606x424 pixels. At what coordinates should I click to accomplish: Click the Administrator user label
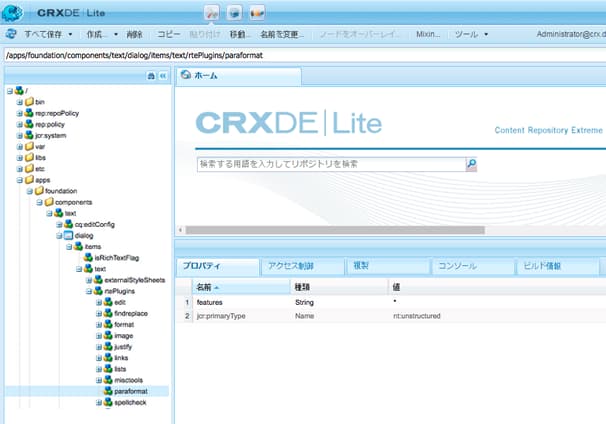(x=571, y=34)
